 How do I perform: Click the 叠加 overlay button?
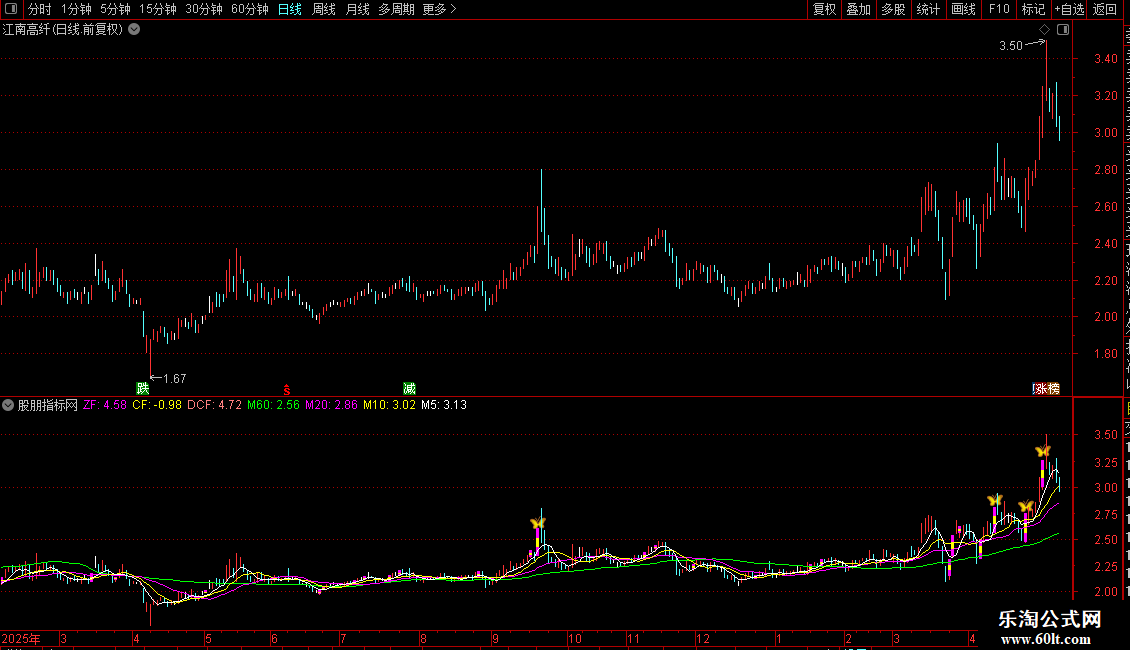point(858,9)
